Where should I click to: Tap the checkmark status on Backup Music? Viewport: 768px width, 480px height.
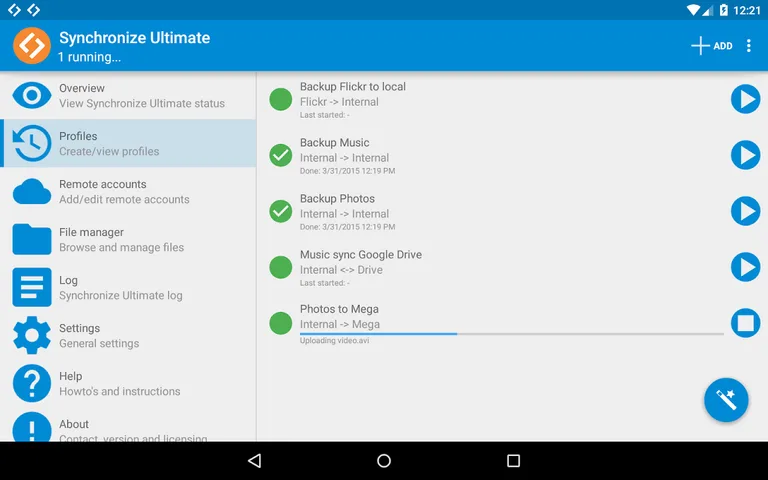[281, 155]
